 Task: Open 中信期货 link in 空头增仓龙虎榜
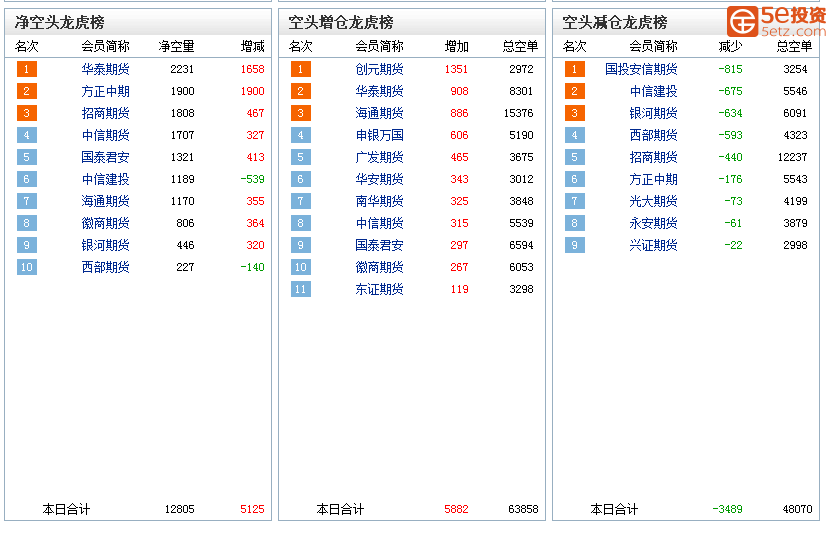(x=379, y=223)
